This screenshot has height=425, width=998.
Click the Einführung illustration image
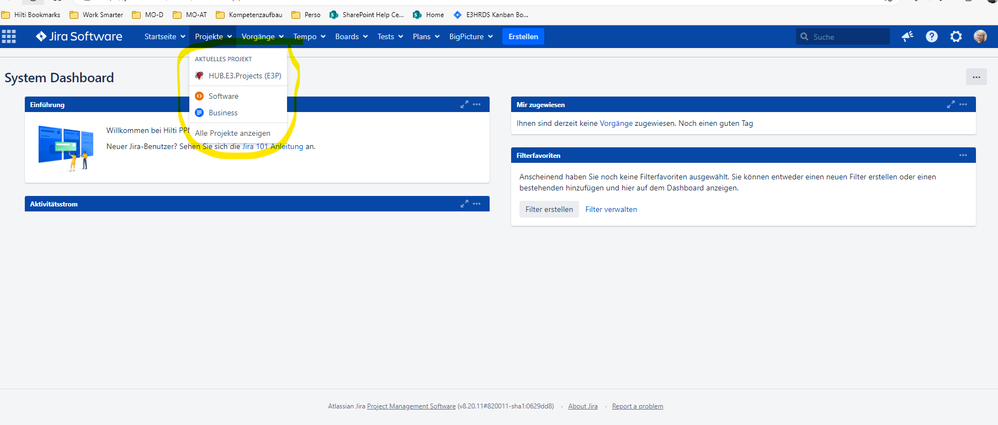(x=64, y=148)
